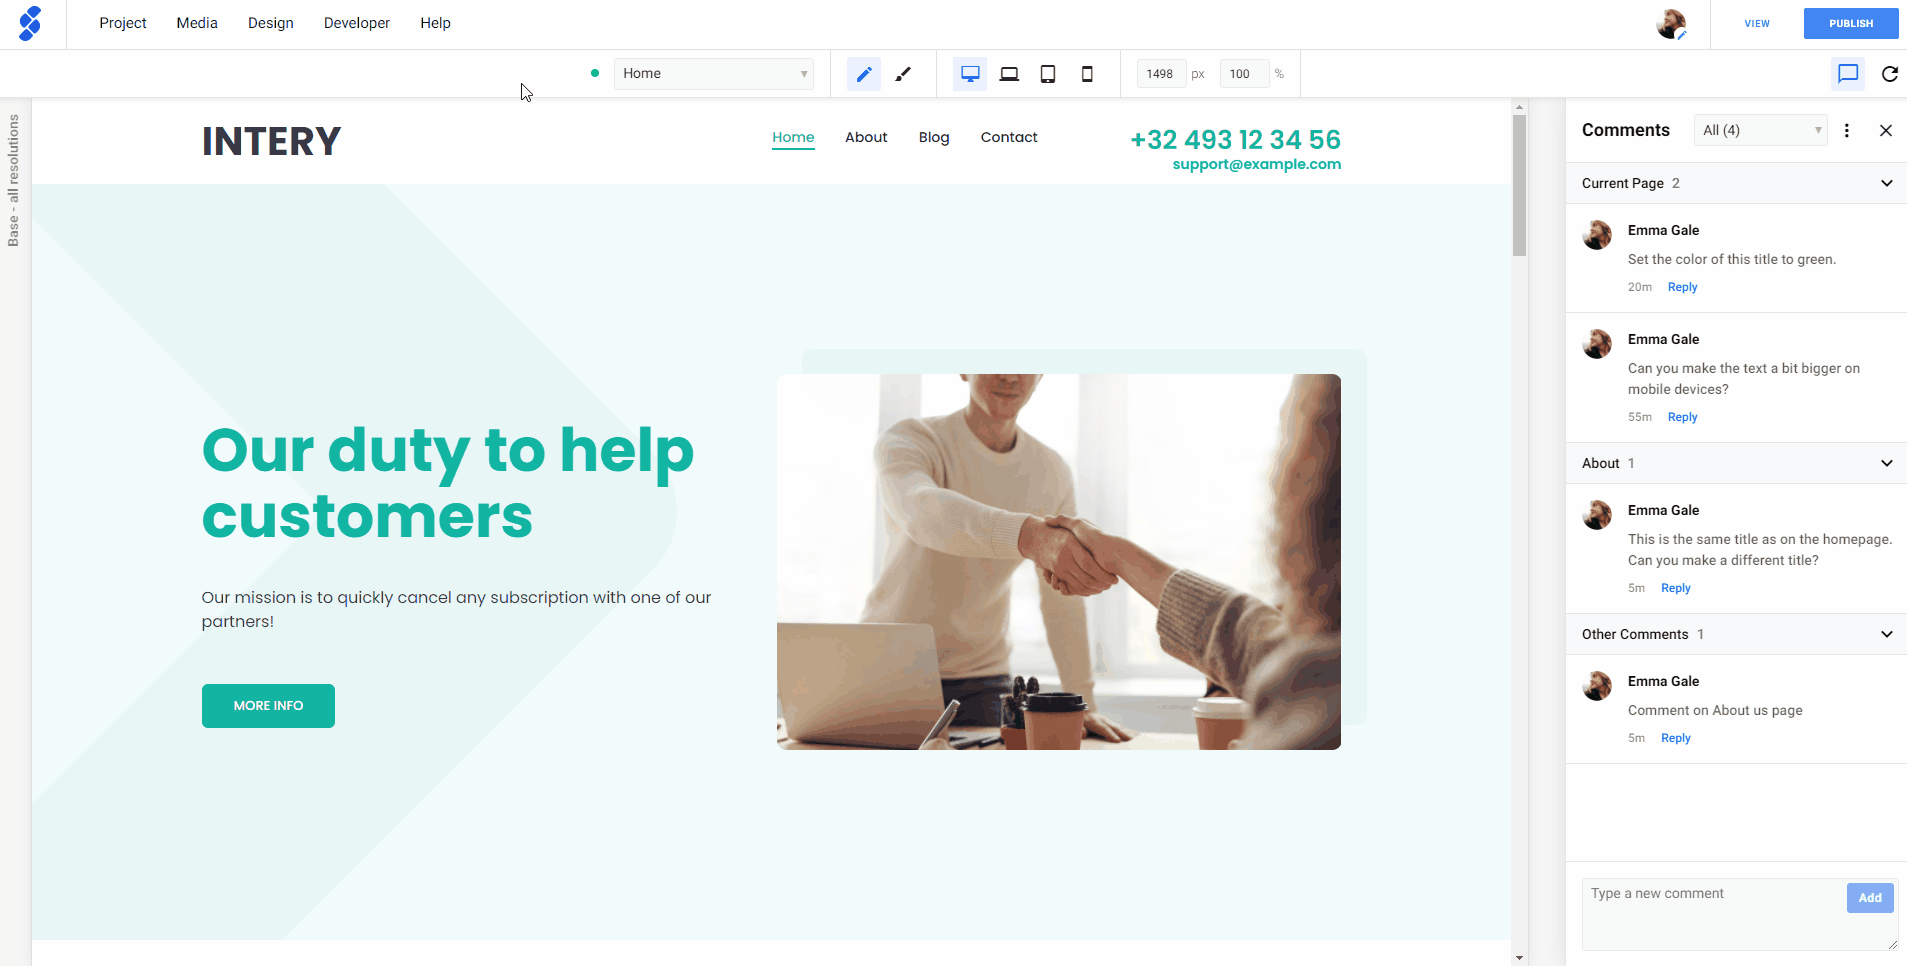The height and width of the screenshot is (966, 1907).
Task: Collapse the Current Page comments section
Action: 1887,183
